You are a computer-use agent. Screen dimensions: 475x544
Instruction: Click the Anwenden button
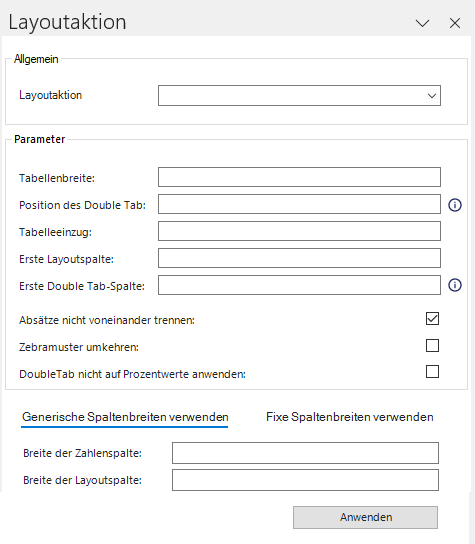pyautogui.click(x=365, y=517)
